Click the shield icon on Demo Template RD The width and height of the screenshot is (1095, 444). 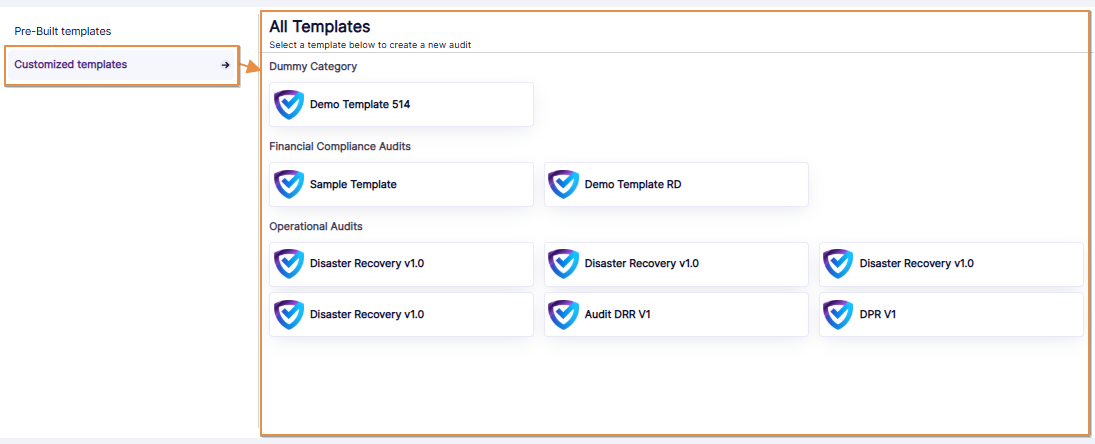(564, 184)
